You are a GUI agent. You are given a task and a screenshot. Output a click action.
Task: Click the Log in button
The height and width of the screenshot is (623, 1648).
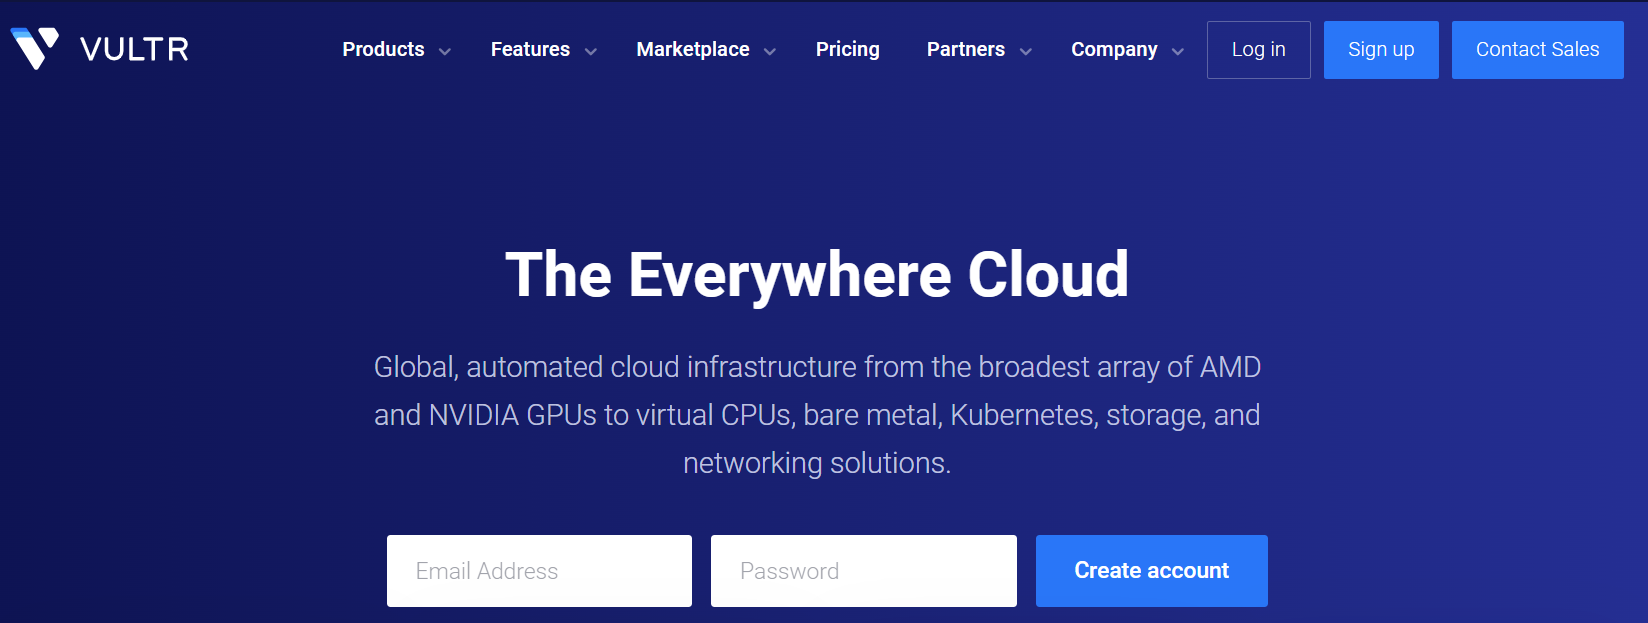tap(1259, 50)
